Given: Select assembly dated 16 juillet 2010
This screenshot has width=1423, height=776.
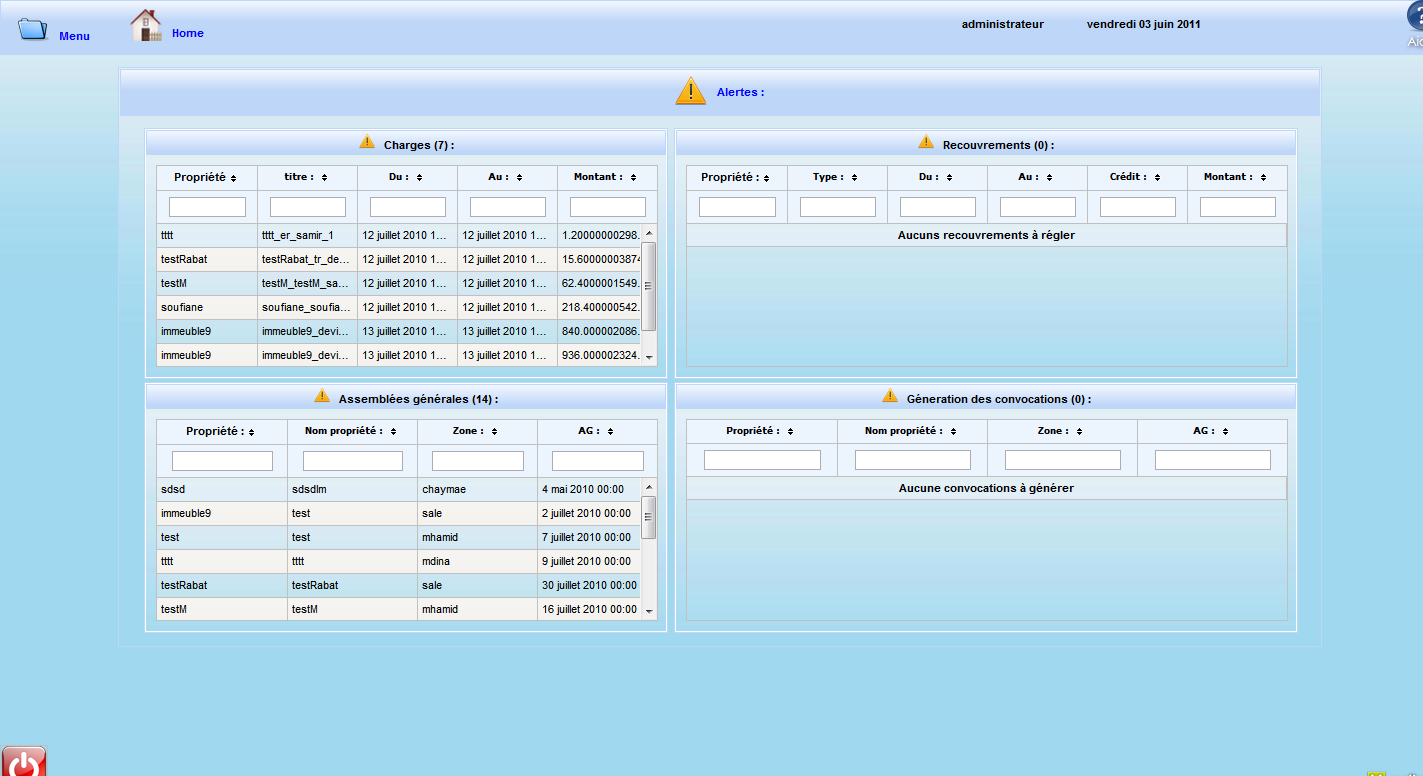Looking at the screenshot, I should 399,609.
